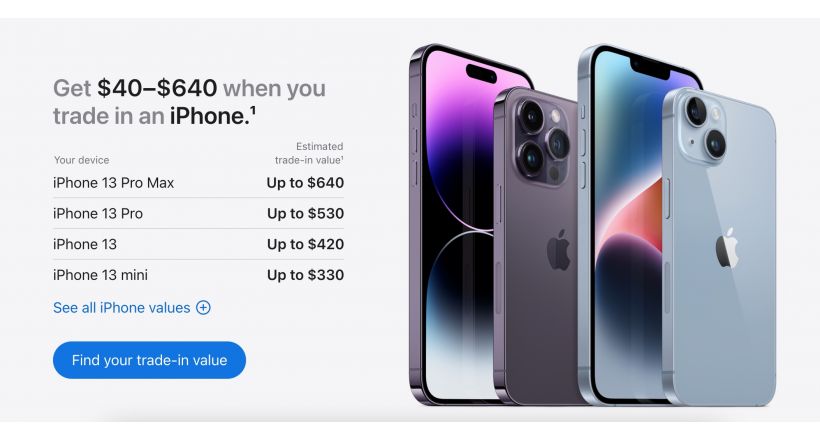Click the Estimated trade-in value column header
This screenshot has width=820, height=440.
pyautogui.click(x=309, y=153)
